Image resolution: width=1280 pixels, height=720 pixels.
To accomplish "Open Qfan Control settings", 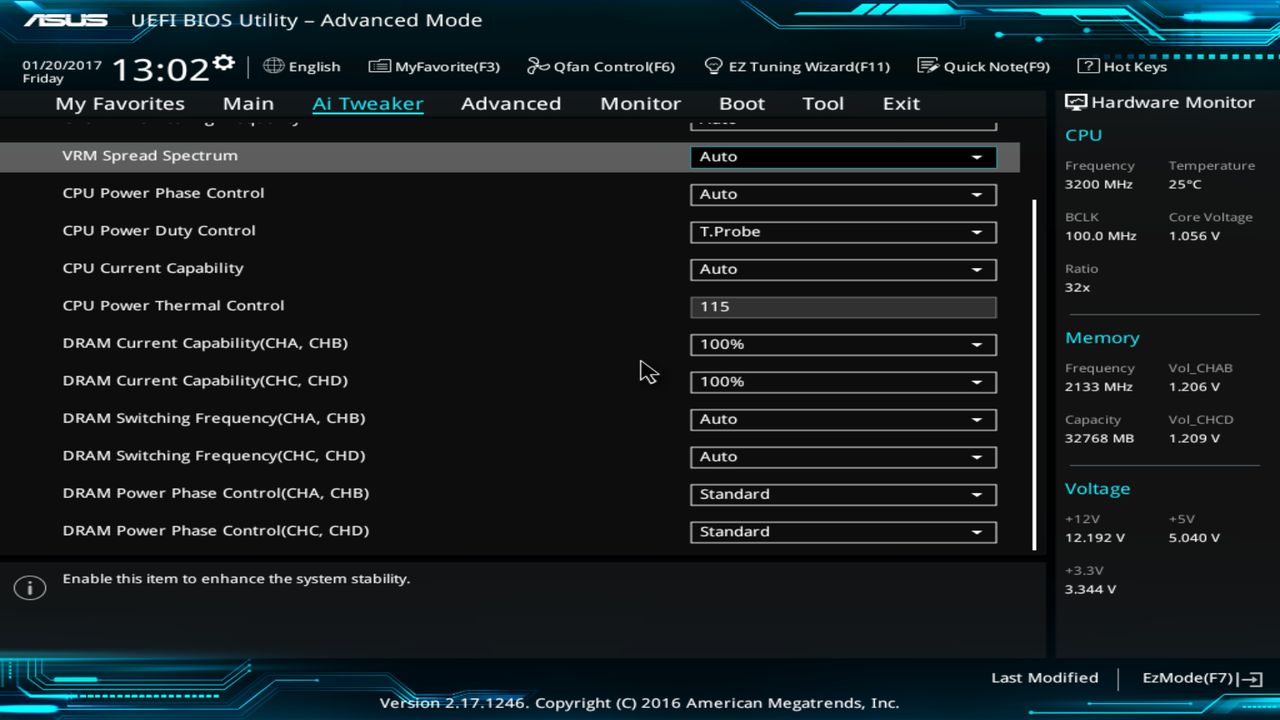I will [x=601, y=66].
